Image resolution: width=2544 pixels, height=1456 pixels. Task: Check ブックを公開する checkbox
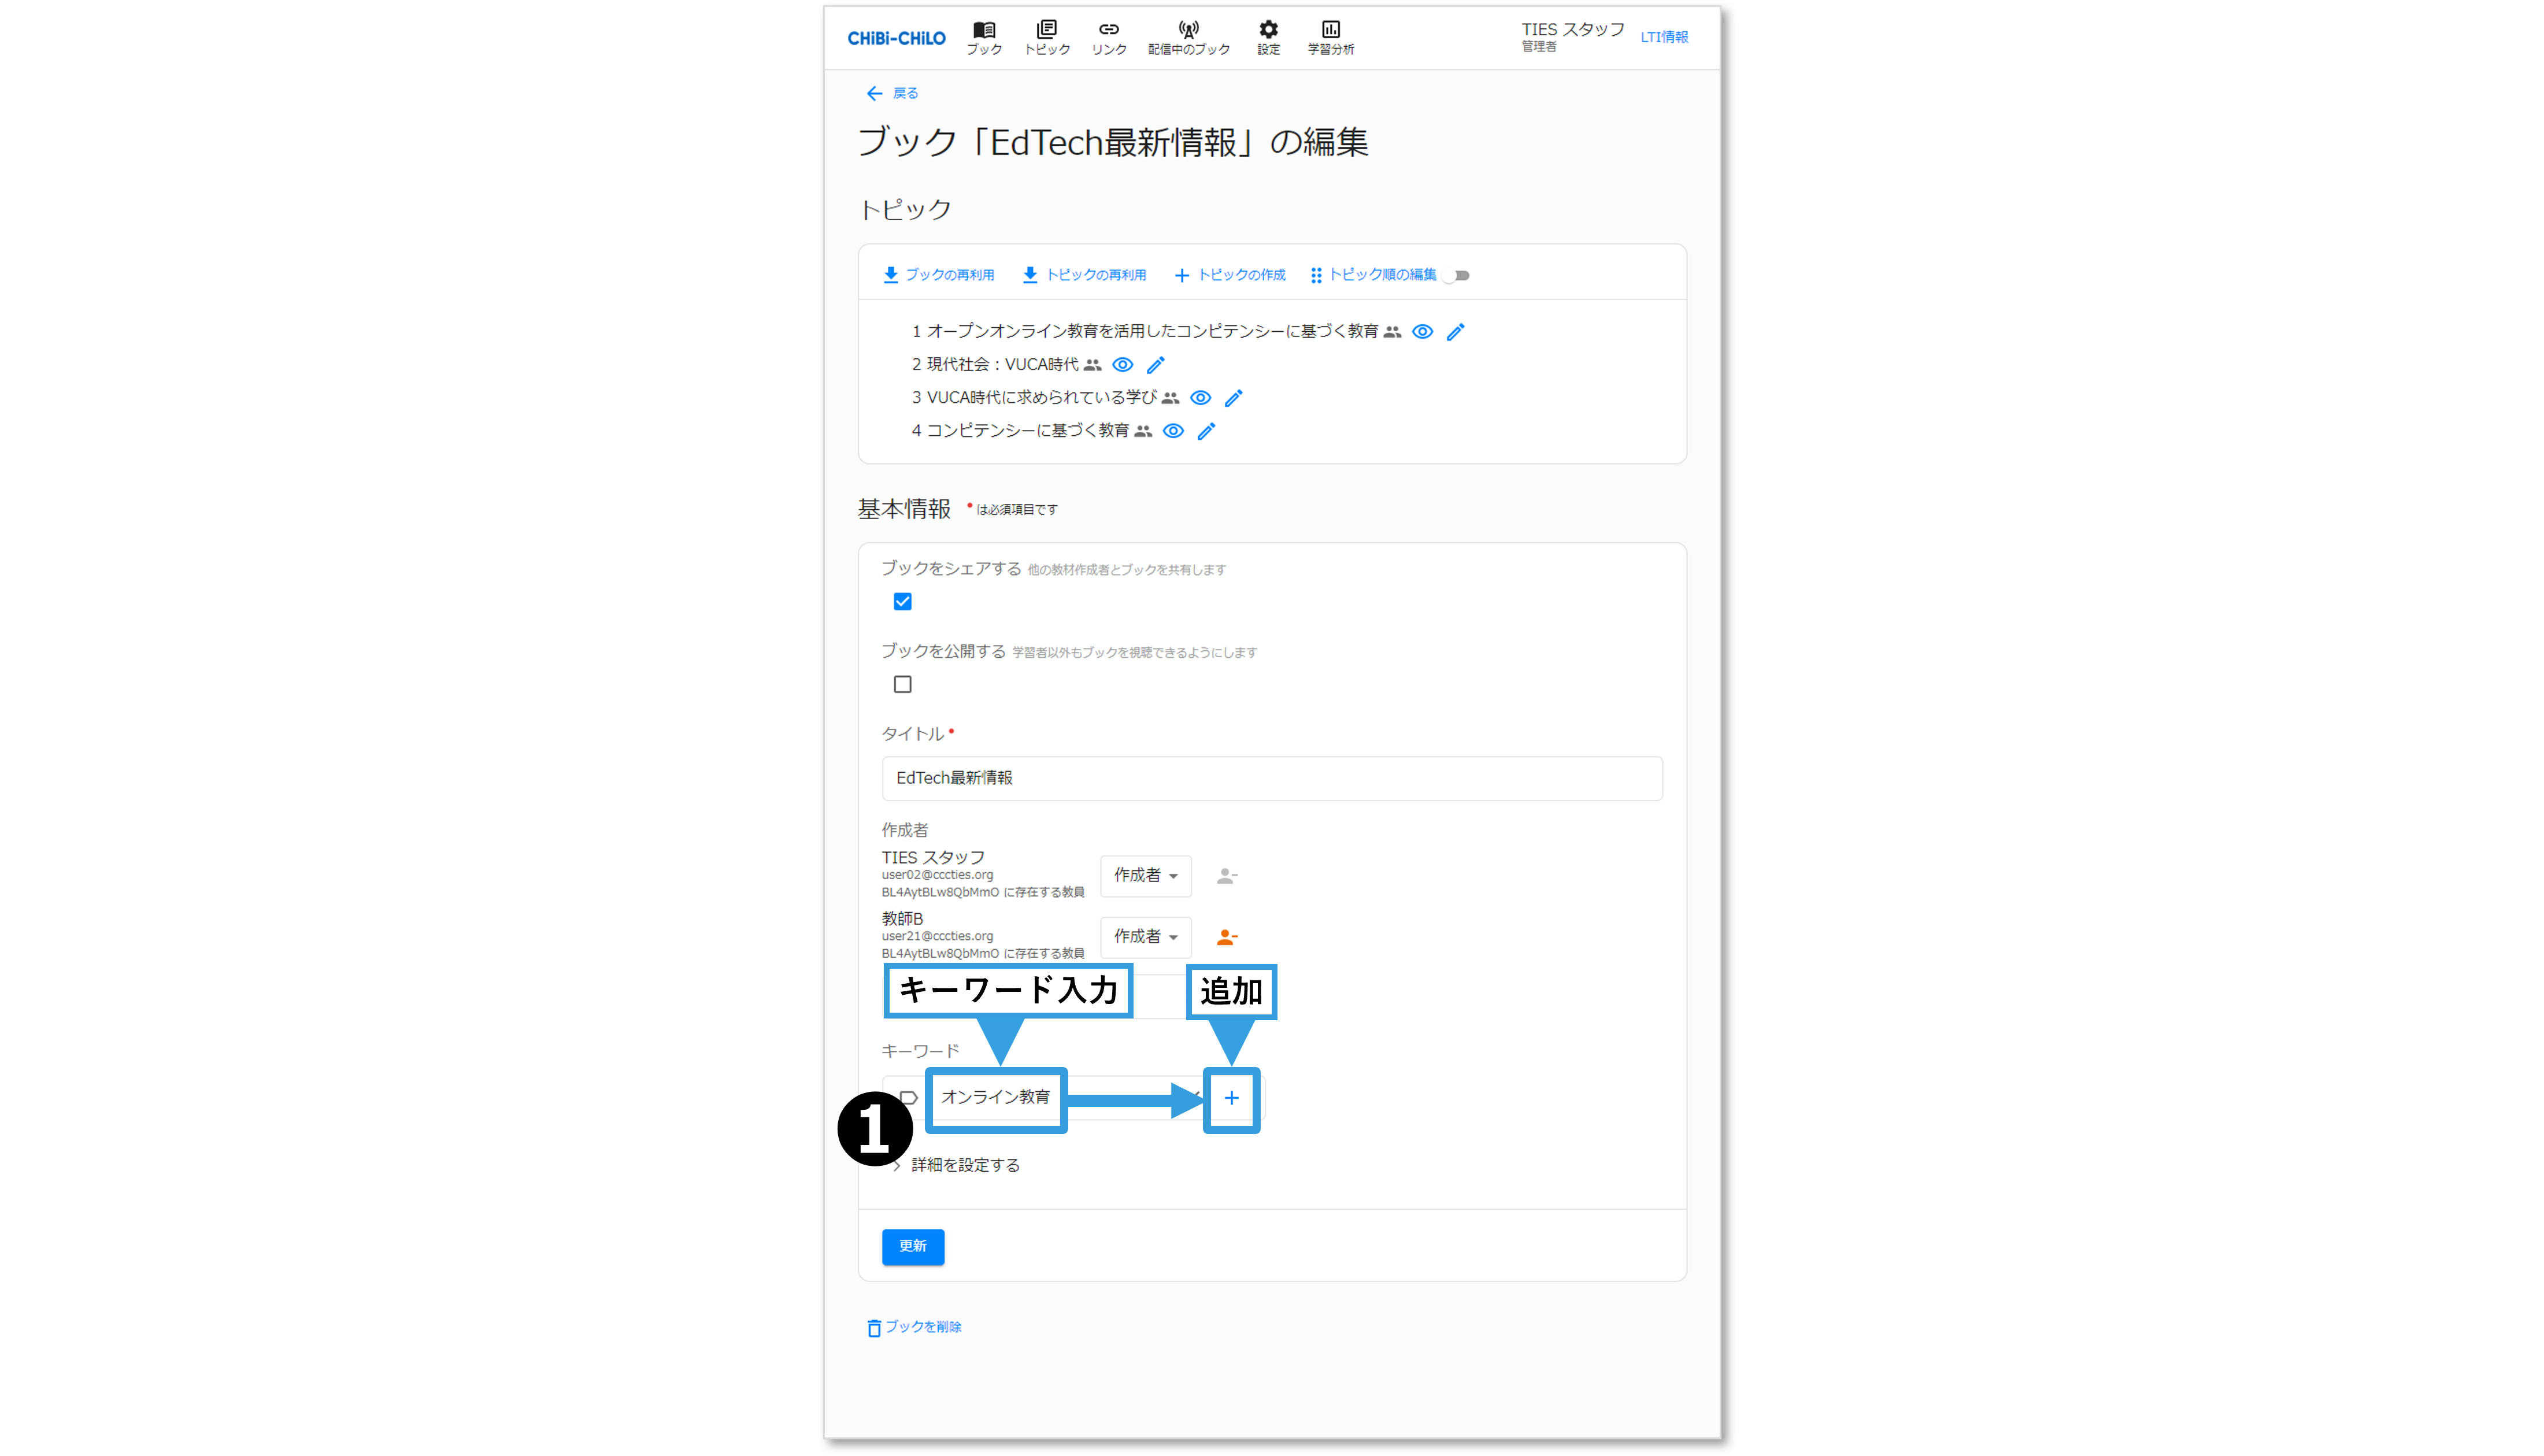pyautogui.click(x=902, y=685)
